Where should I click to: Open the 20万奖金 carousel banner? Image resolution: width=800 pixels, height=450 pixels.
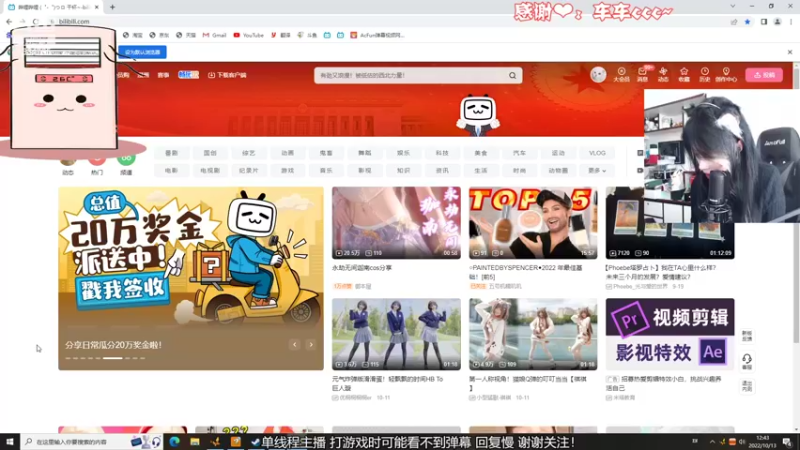point(191,278)
